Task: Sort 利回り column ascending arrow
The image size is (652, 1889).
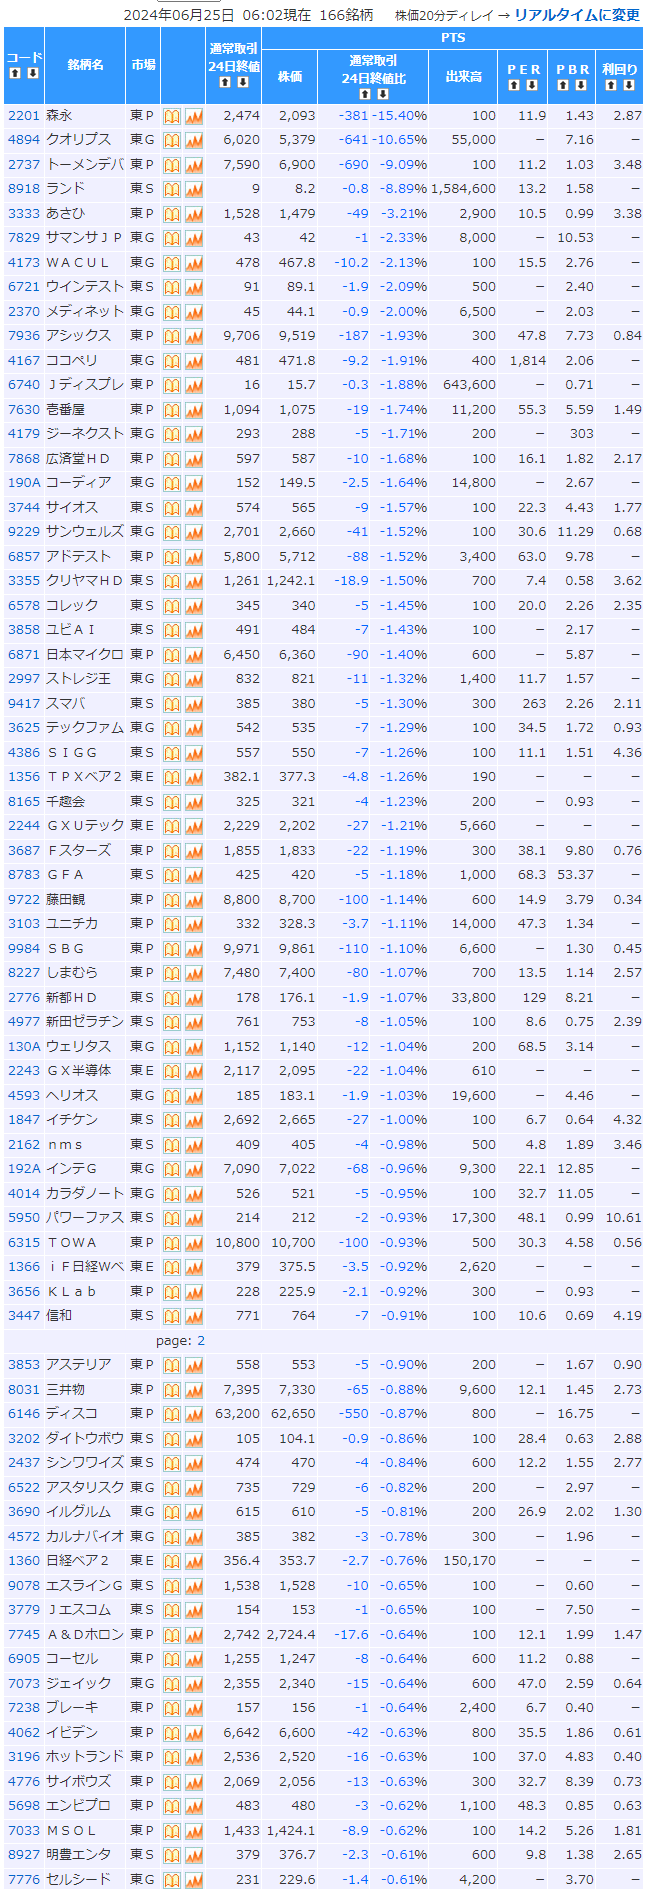Action: tap(611, 85)
